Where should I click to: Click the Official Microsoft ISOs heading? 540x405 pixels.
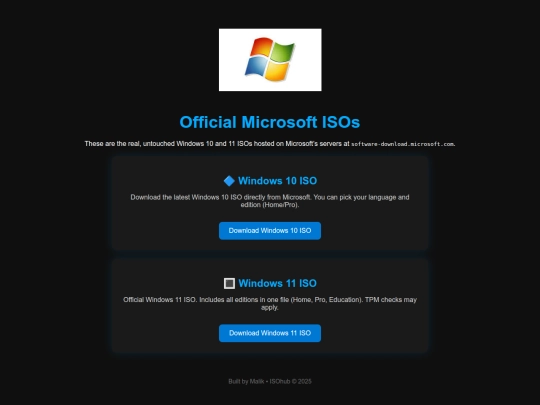270,122
